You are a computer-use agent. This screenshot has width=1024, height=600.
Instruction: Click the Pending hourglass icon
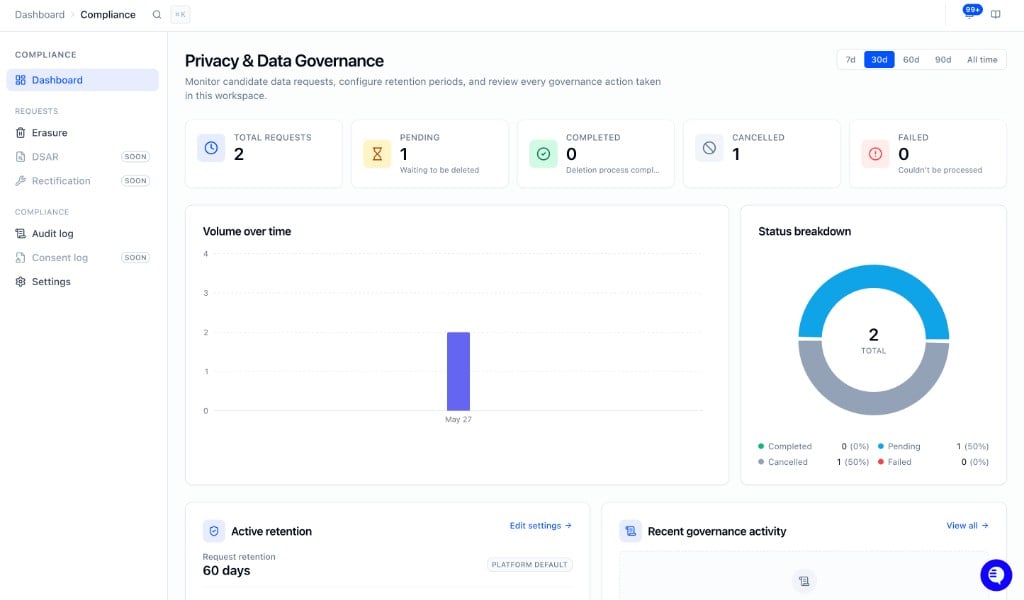[377, 154]
